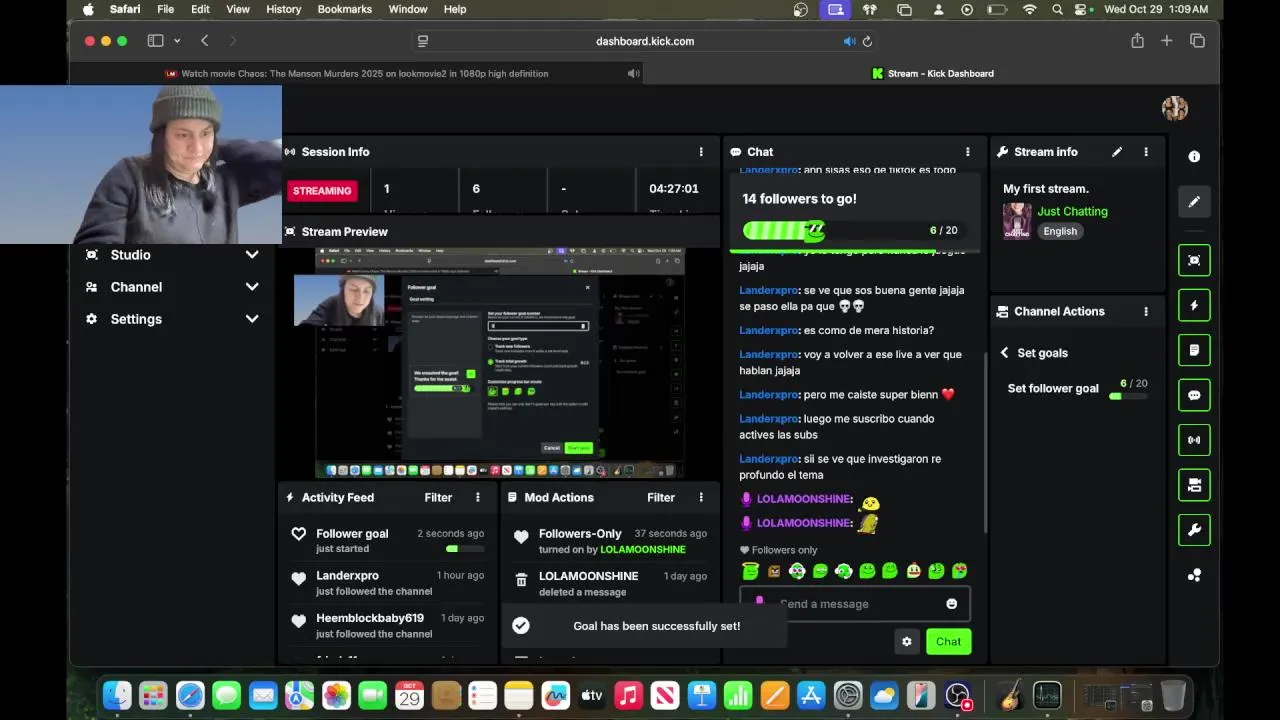Open Photos from the Dock
Screen dimensions: 1280x720
(x=336, y=695)
